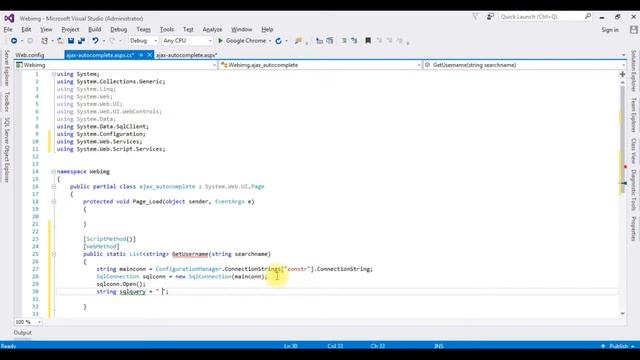Switch to the ajax-autocomplete.aspx tab
The image size is (640, 360).
coord(187,55)
